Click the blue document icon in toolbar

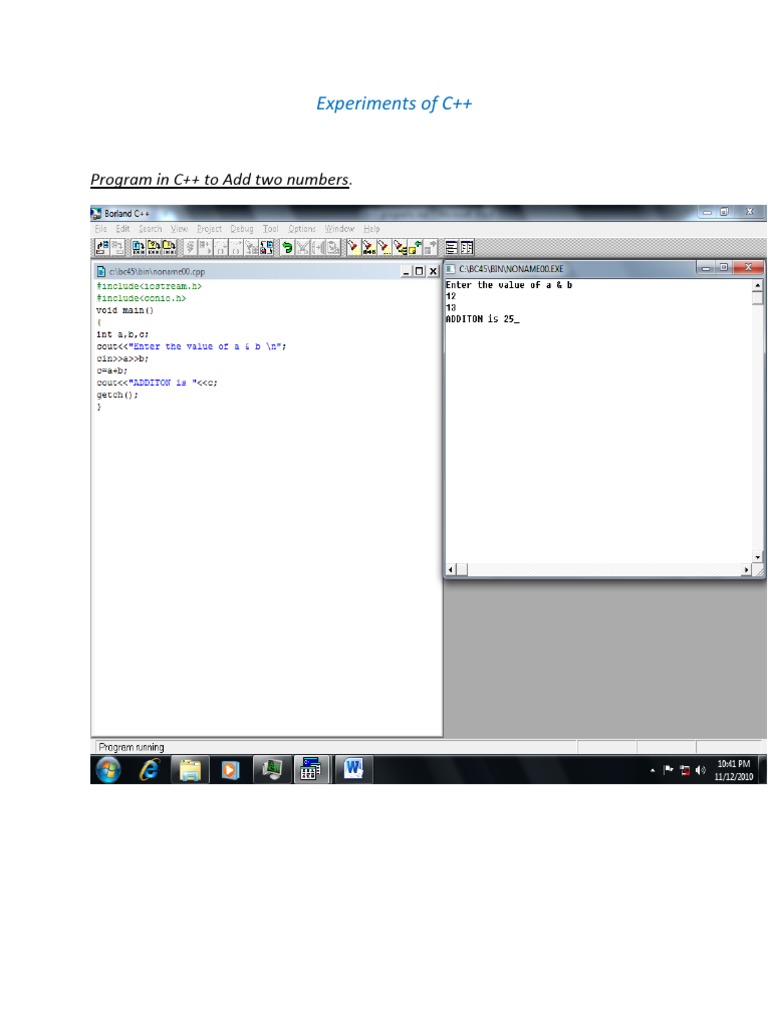138,248
